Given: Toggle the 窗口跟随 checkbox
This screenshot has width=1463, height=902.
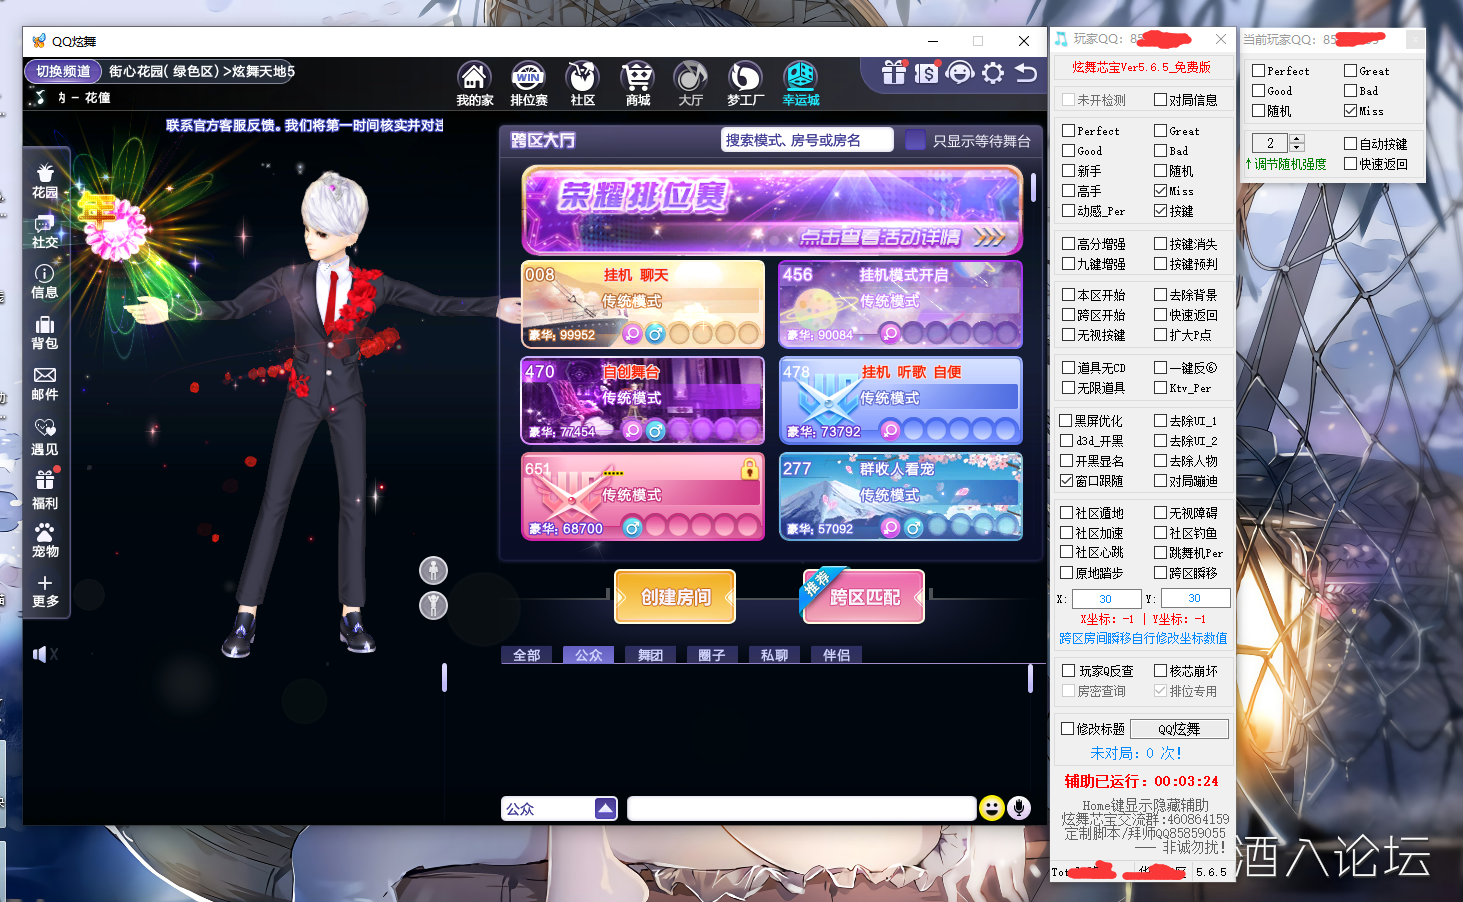Looking at the screenshot, I should point(1067,481).
